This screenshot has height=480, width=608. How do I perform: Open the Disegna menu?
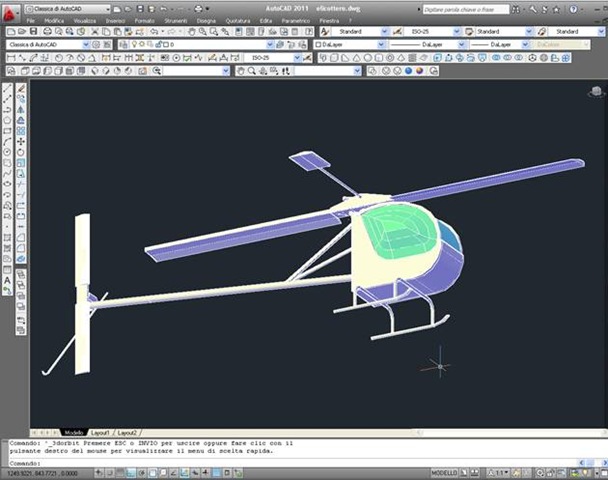pyautogui.click(x=206, y=20)
